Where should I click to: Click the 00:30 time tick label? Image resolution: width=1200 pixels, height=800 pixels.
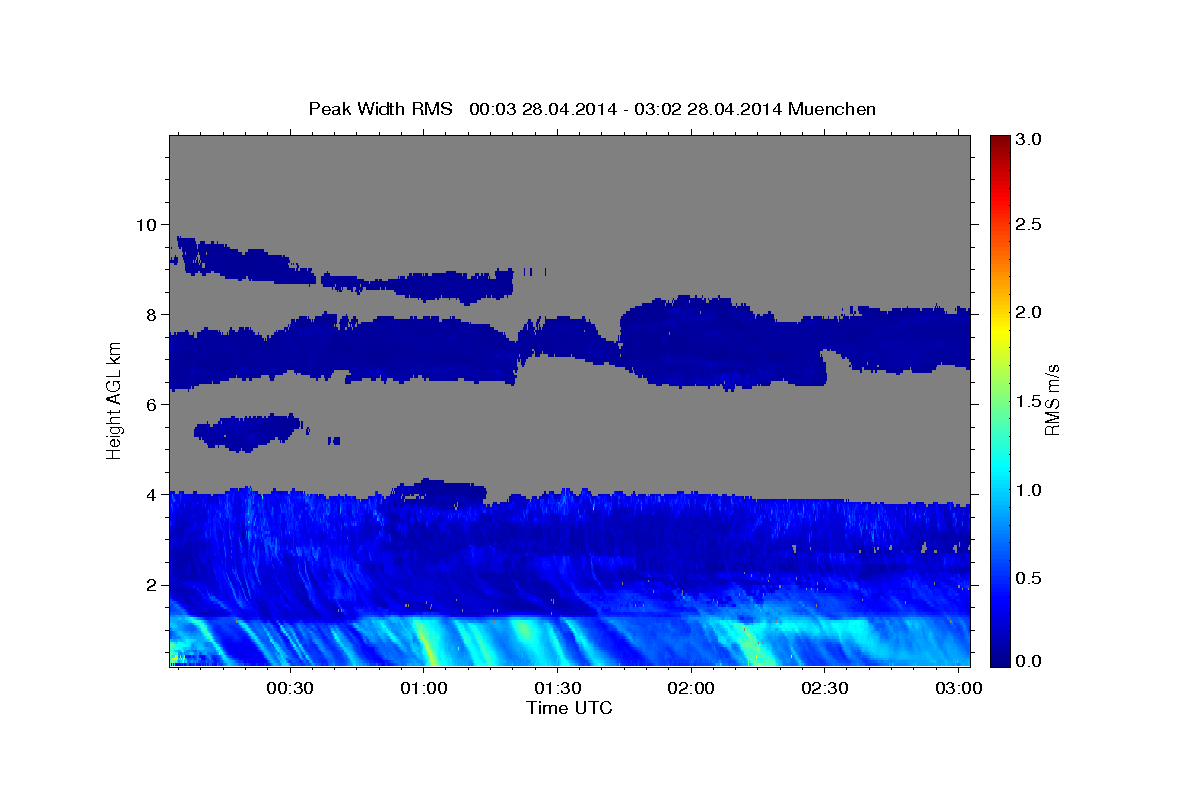[x=290, y=689]
